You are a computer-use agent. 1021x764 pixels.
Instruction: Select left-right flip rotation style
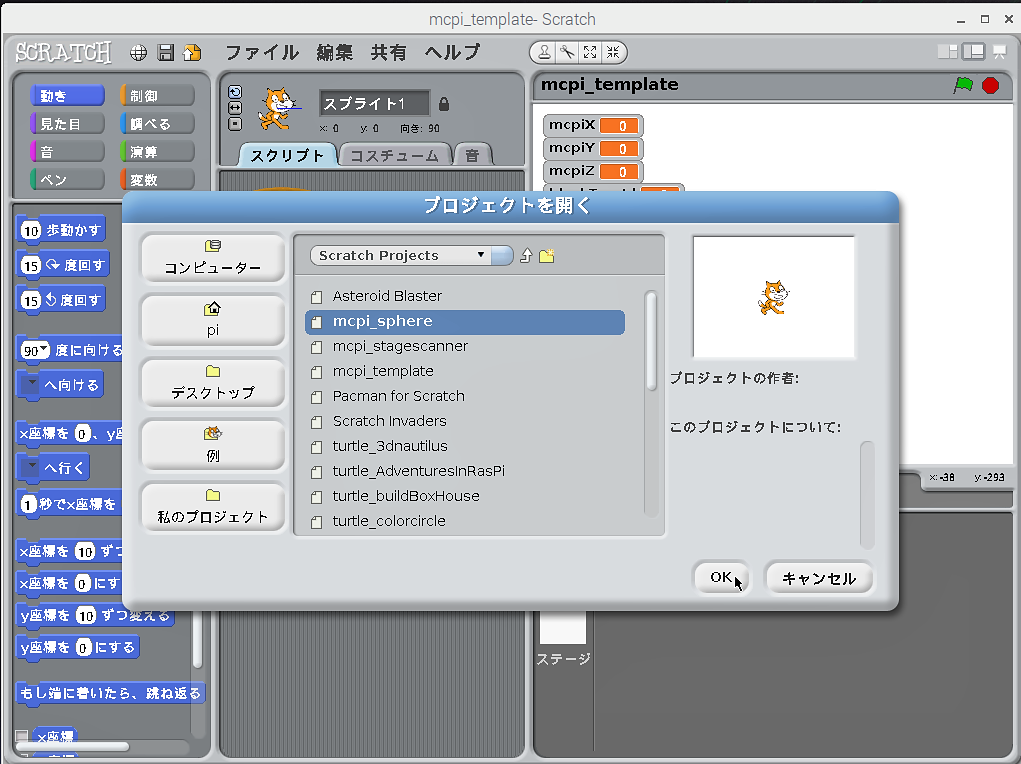click(235, 107)
